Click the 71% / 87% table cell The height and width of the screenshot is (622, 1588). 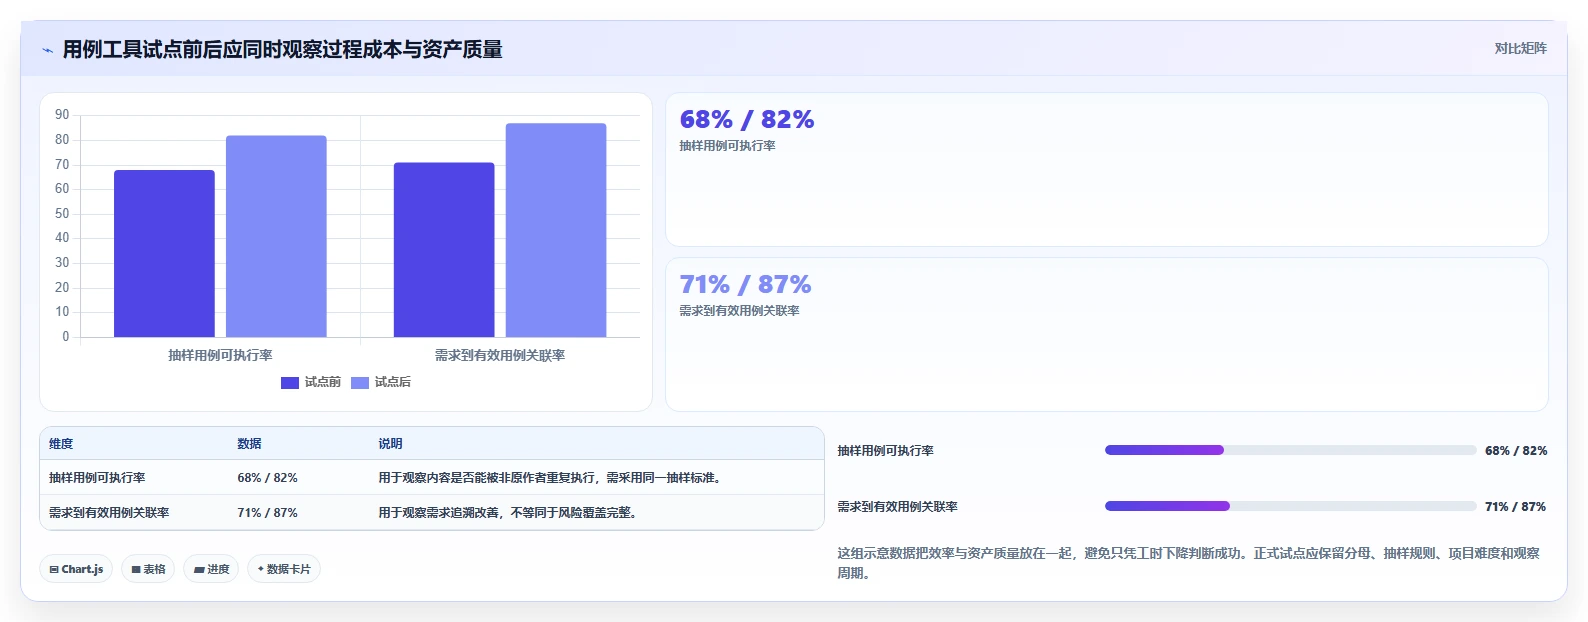pos(267,513)
